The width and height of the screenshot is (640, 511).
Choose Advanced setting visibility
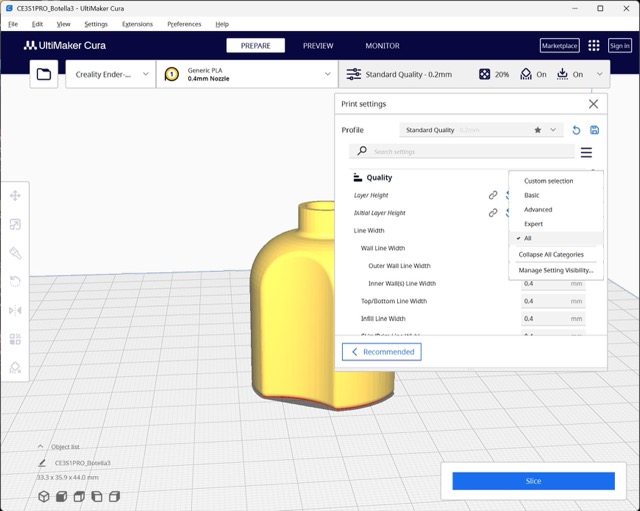pyautogui.click(x=538, y=209)
